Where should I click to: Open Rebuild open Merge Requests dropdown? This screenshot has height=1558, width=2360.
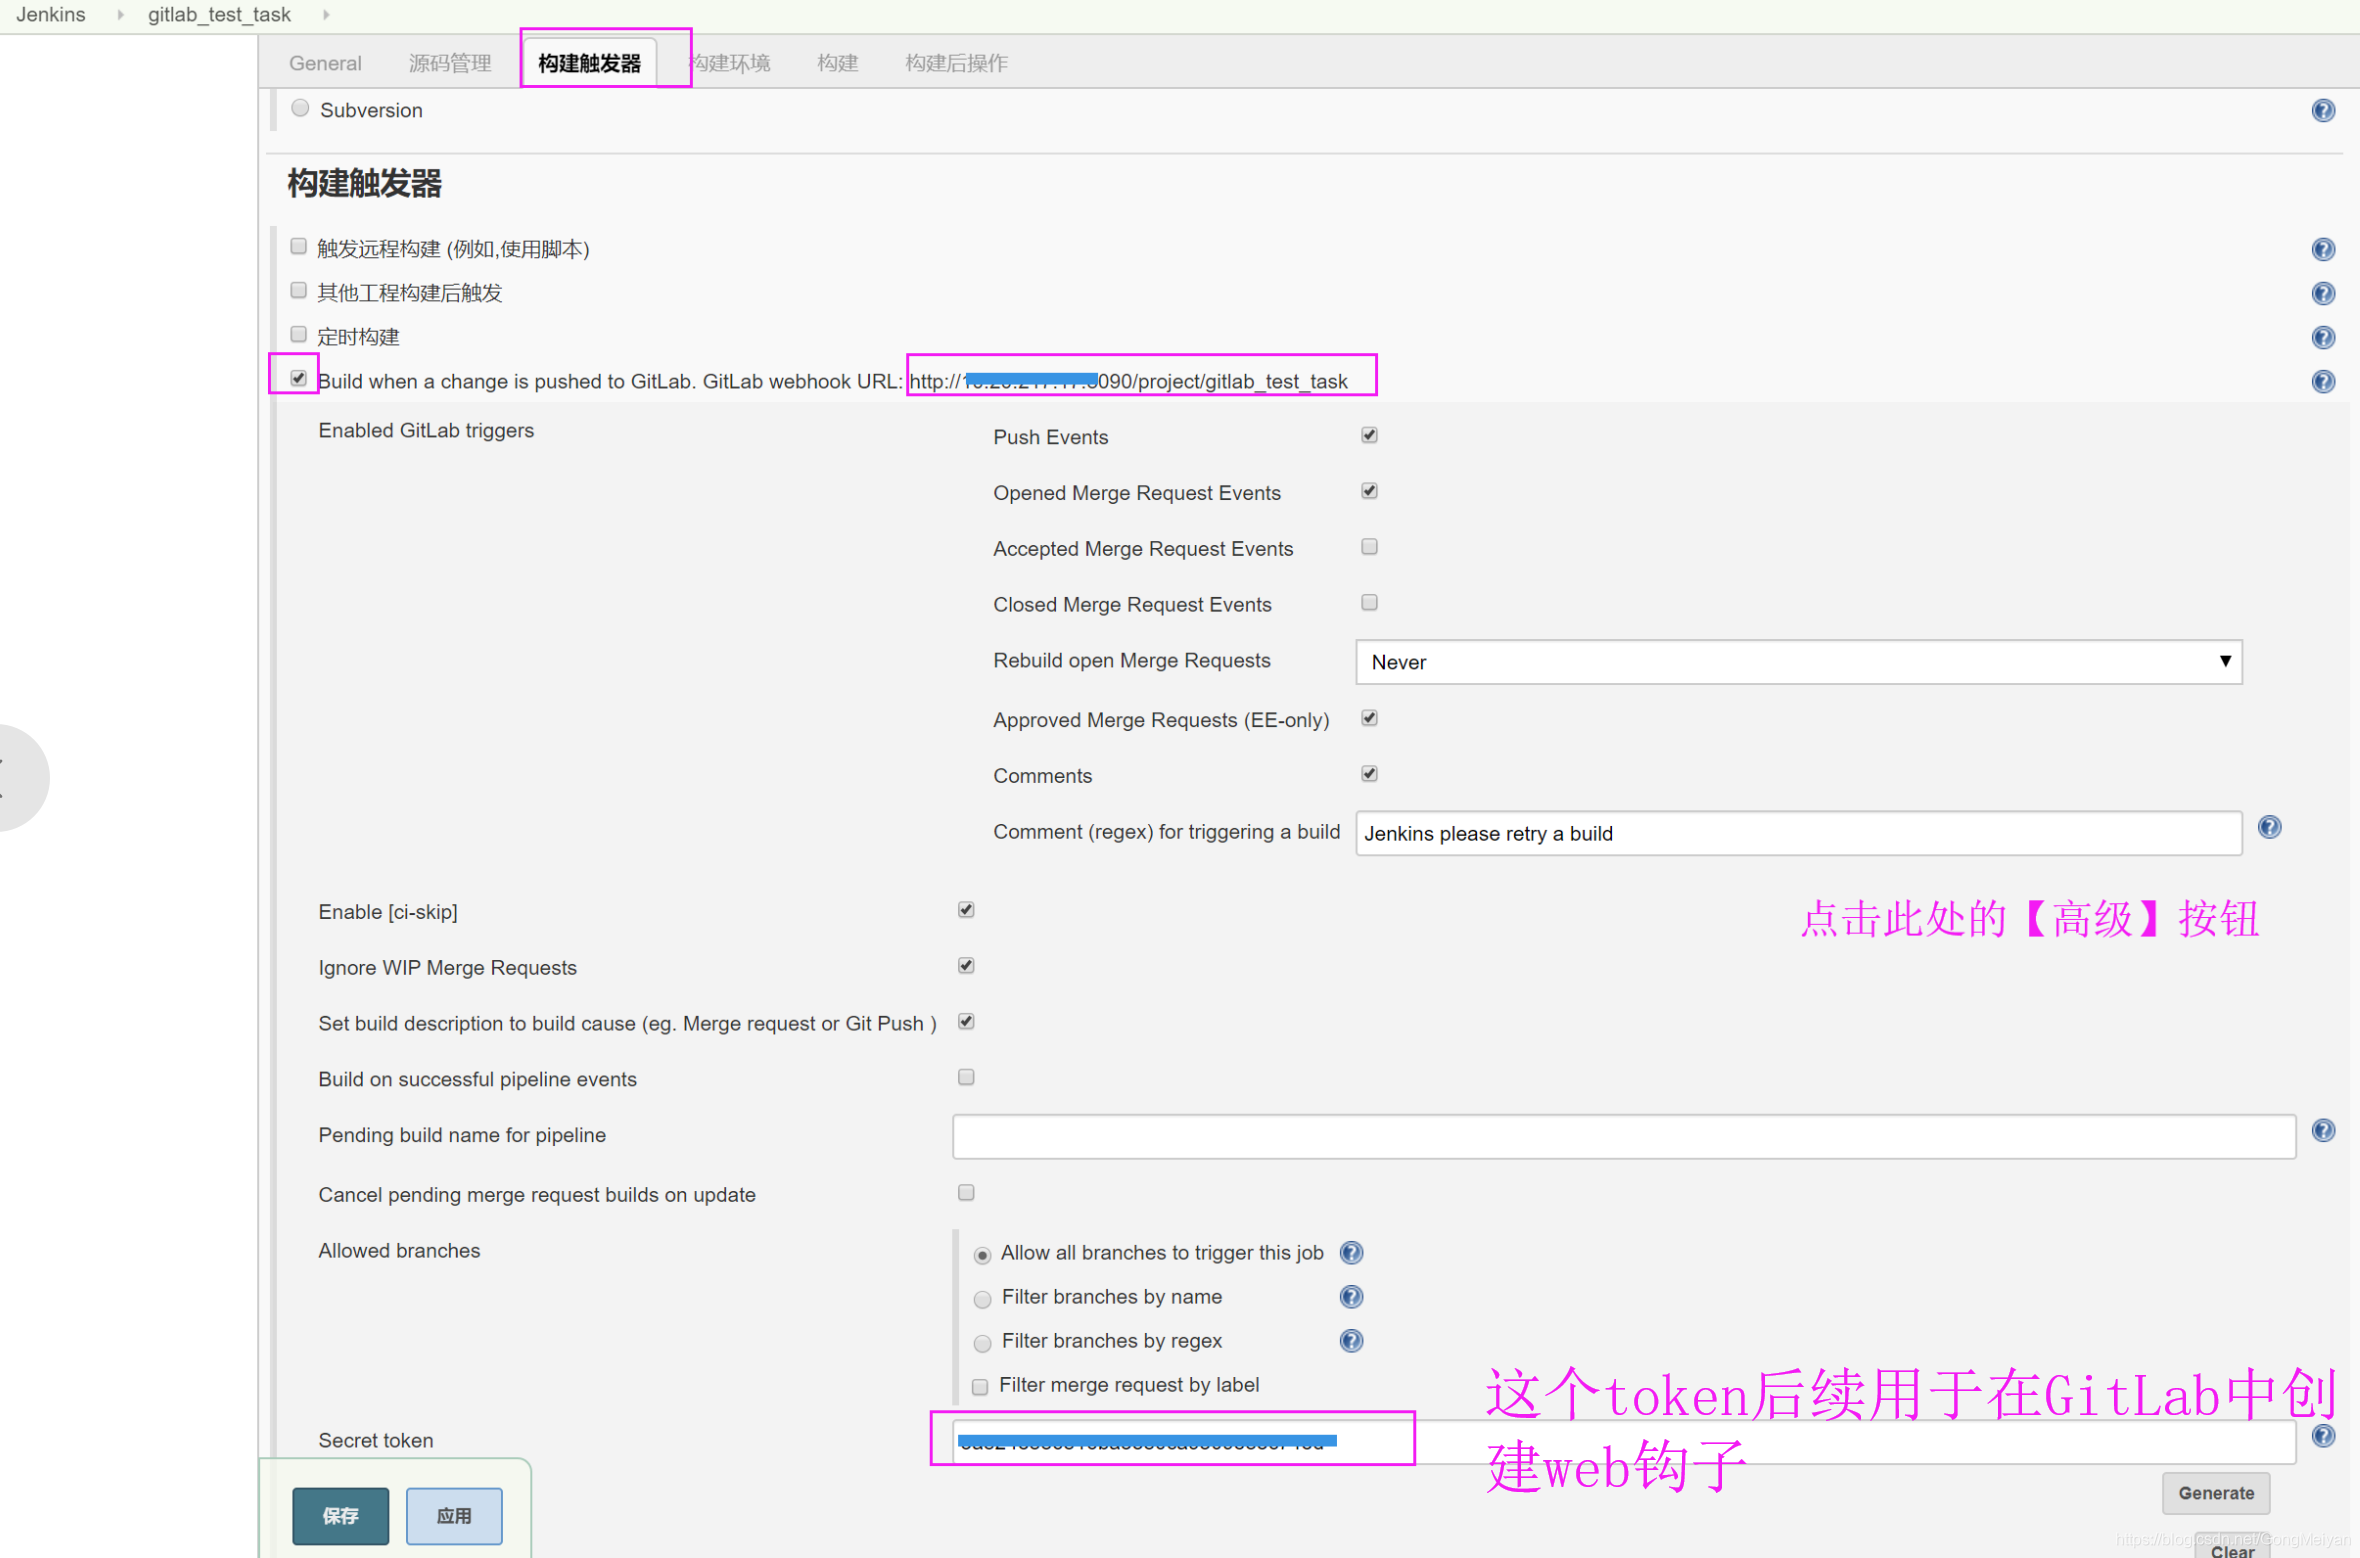tap(1798, 662)
